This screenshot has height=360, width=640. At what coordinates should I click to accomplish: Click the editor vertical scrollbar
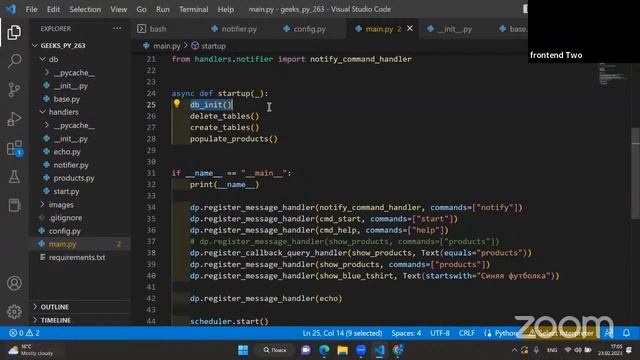tap(636, 173)
